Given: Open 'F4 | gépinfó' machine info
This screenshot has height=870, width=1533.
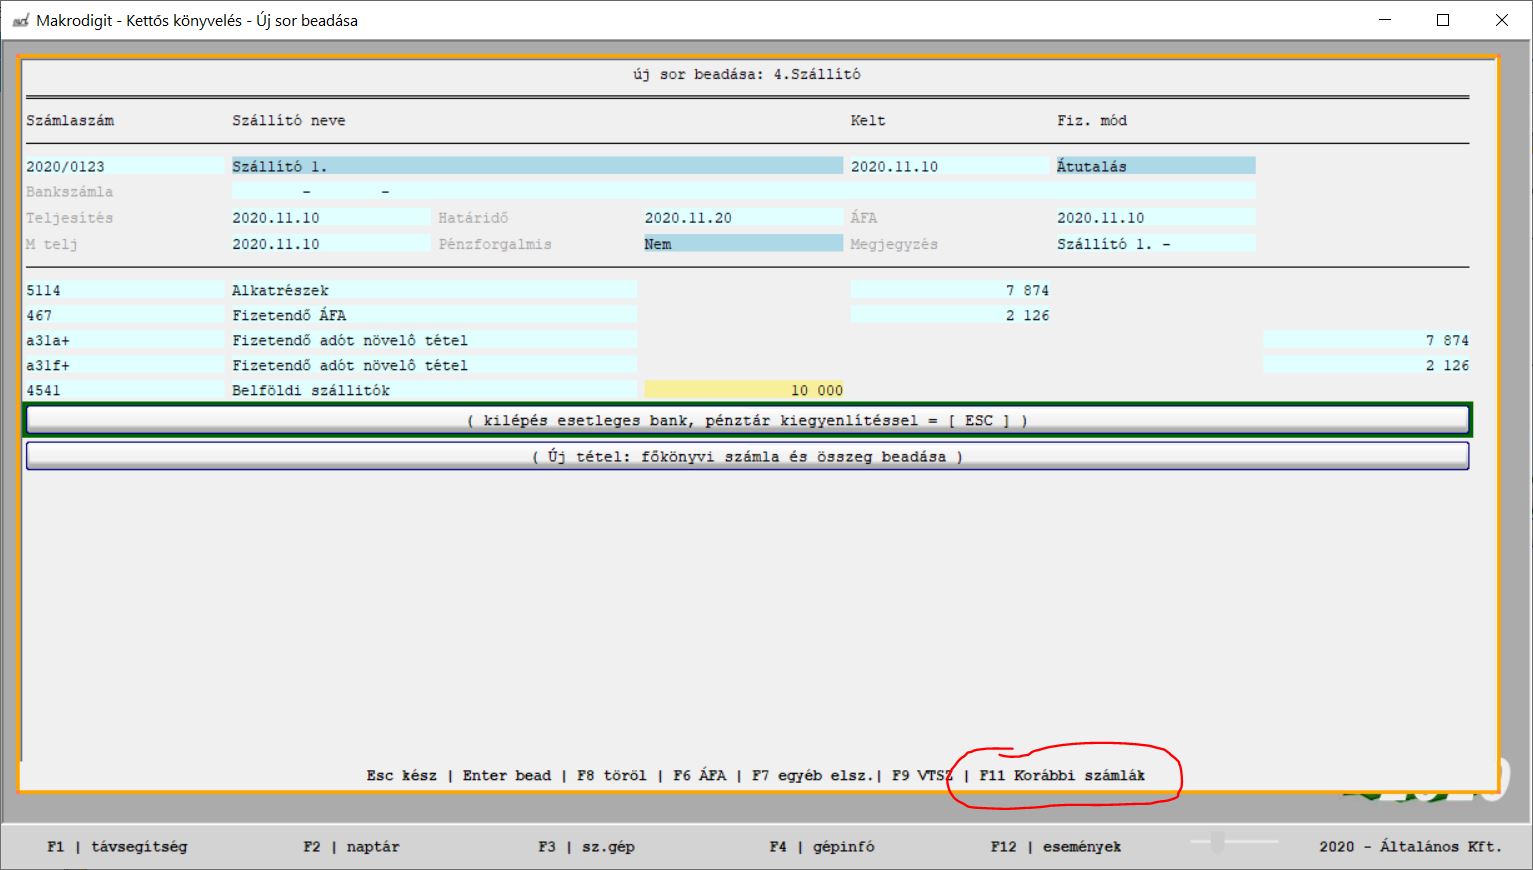Looking at the screenshot, I should [821, 846].
